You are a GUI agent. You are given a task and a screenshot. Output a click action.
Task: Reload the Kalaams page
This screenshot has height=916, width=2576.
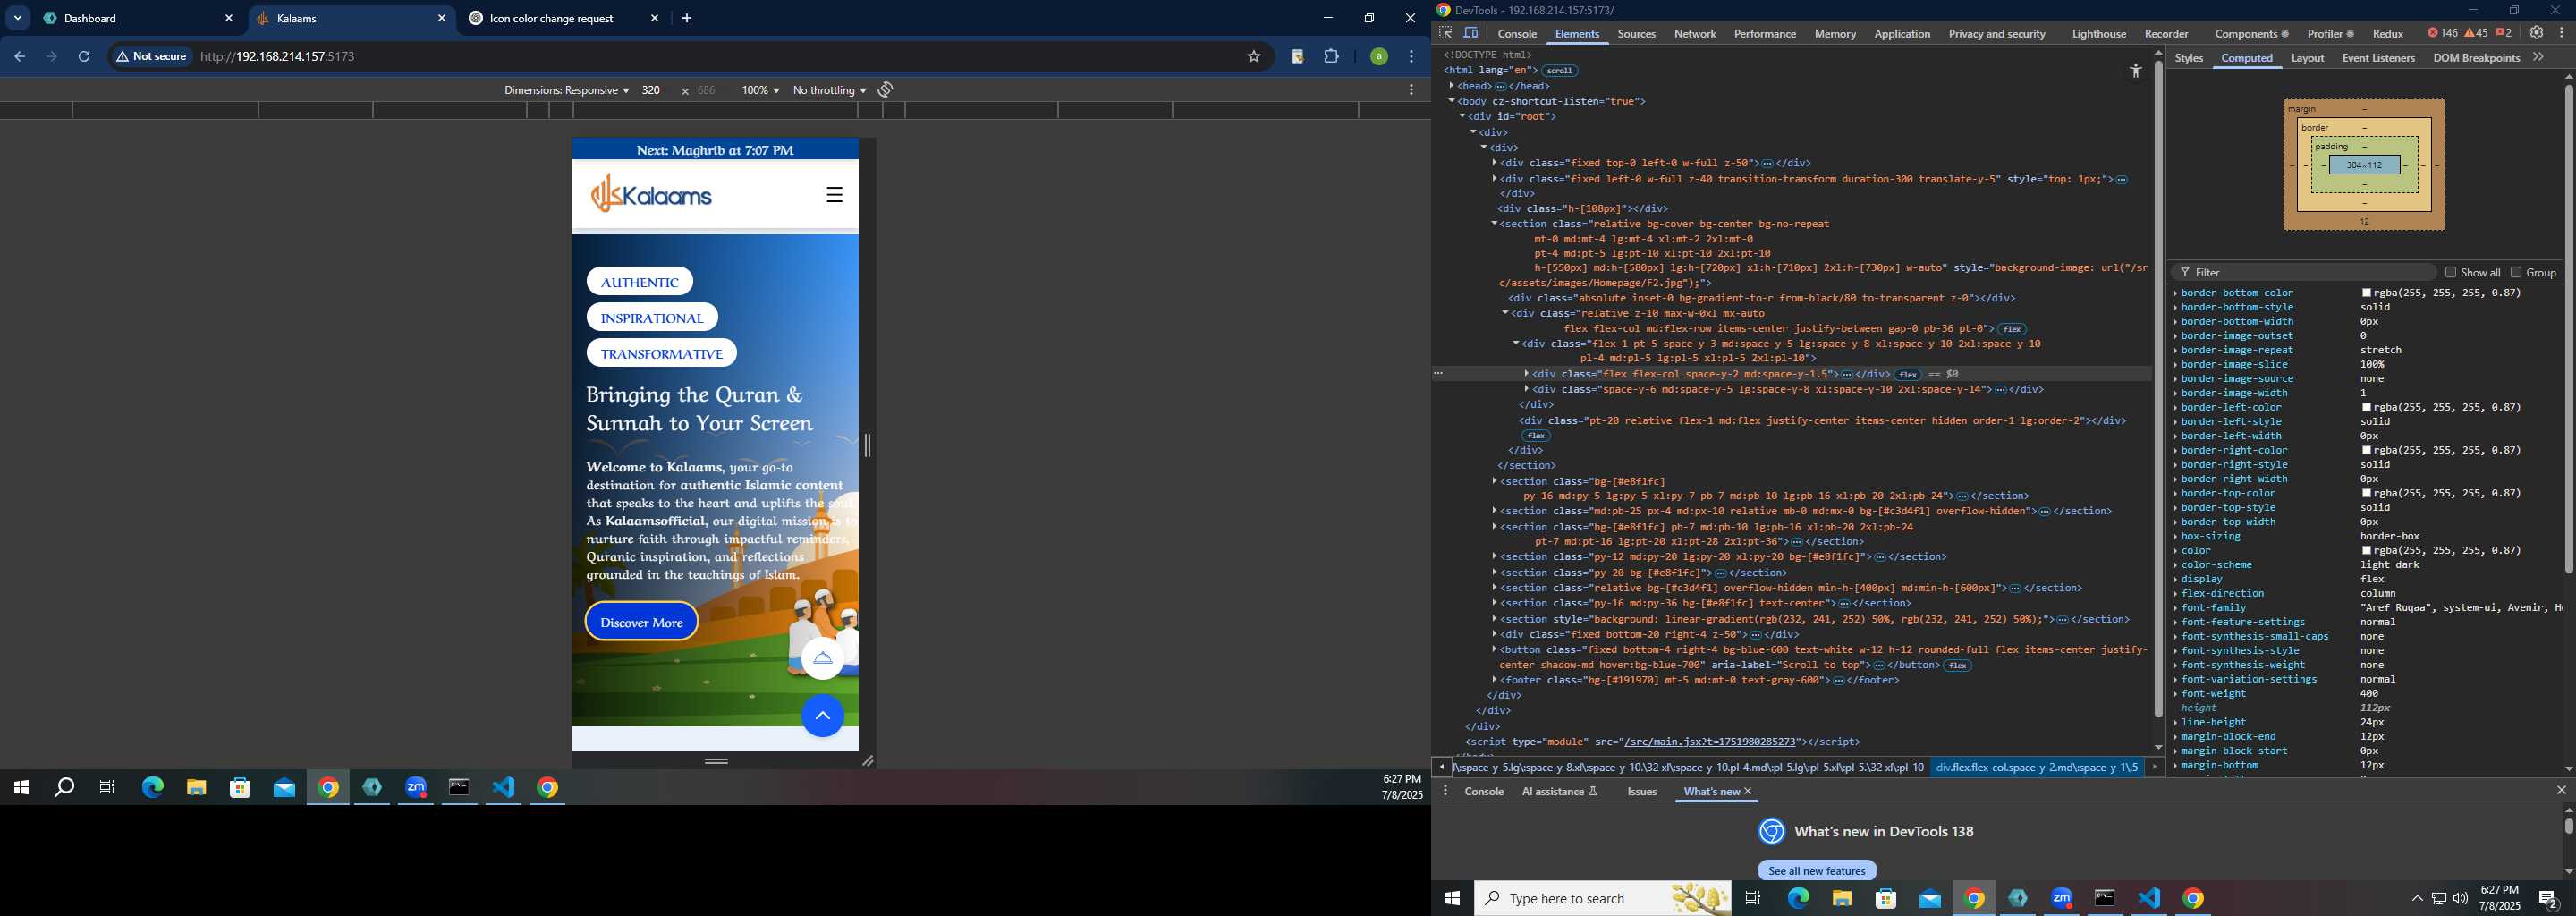tap(85, 57)
